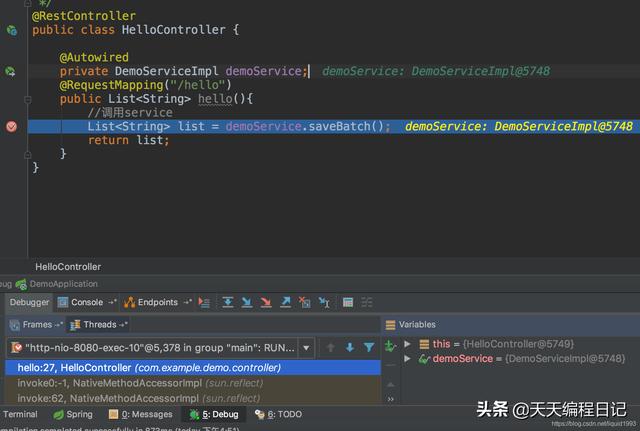Click the 'return list;' line
This screenshot has width=640, height=431.
129,140
